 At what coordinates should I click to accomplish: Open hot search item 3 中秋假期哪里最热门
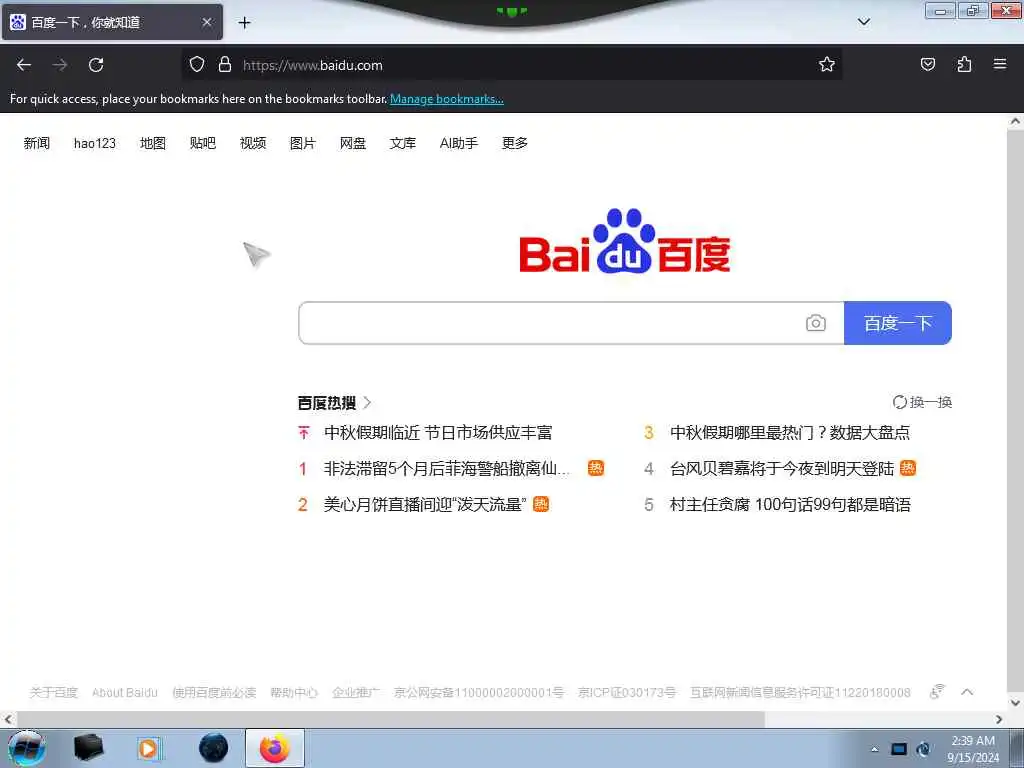click(x=790, y=432)
